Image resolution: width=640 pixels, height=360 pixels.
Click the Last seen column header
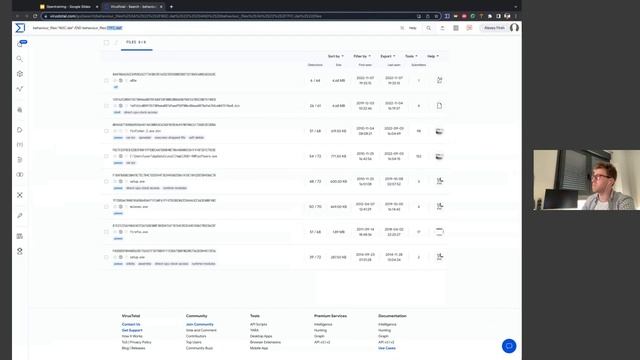(x=393, y=65)
